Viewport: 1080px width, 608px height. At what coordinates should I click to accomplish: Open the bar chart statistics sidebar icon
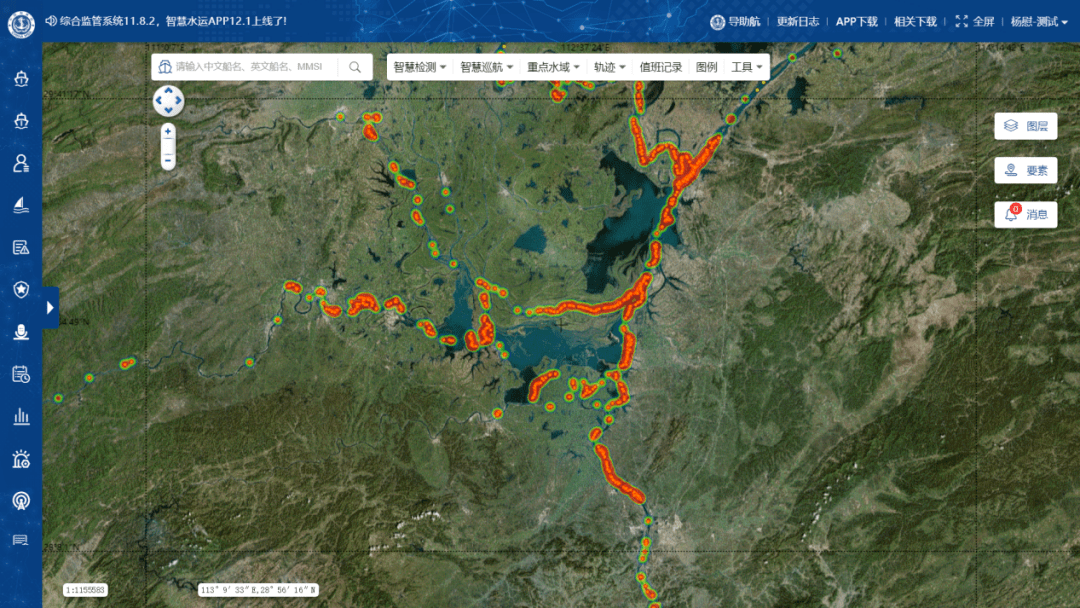(x=21, y=416)
